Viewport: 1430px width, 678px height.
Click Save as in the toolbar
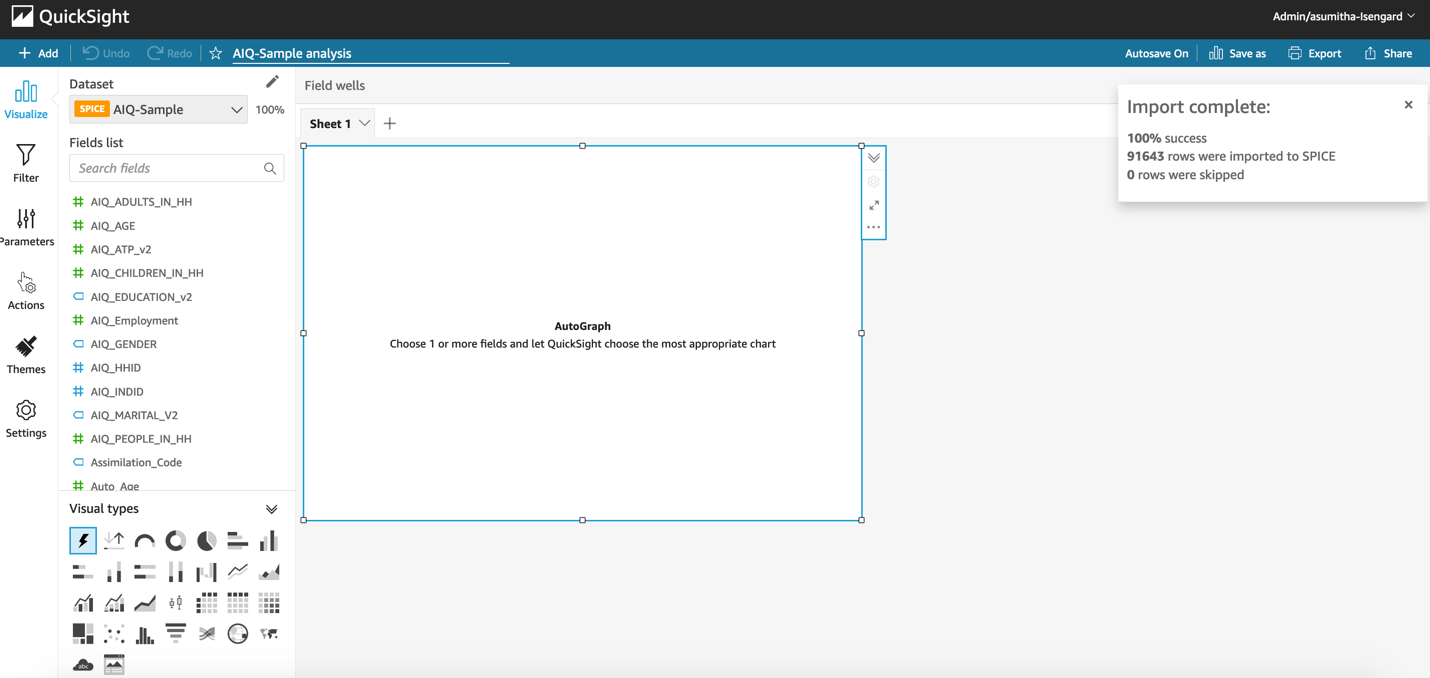pos(1237,53)
